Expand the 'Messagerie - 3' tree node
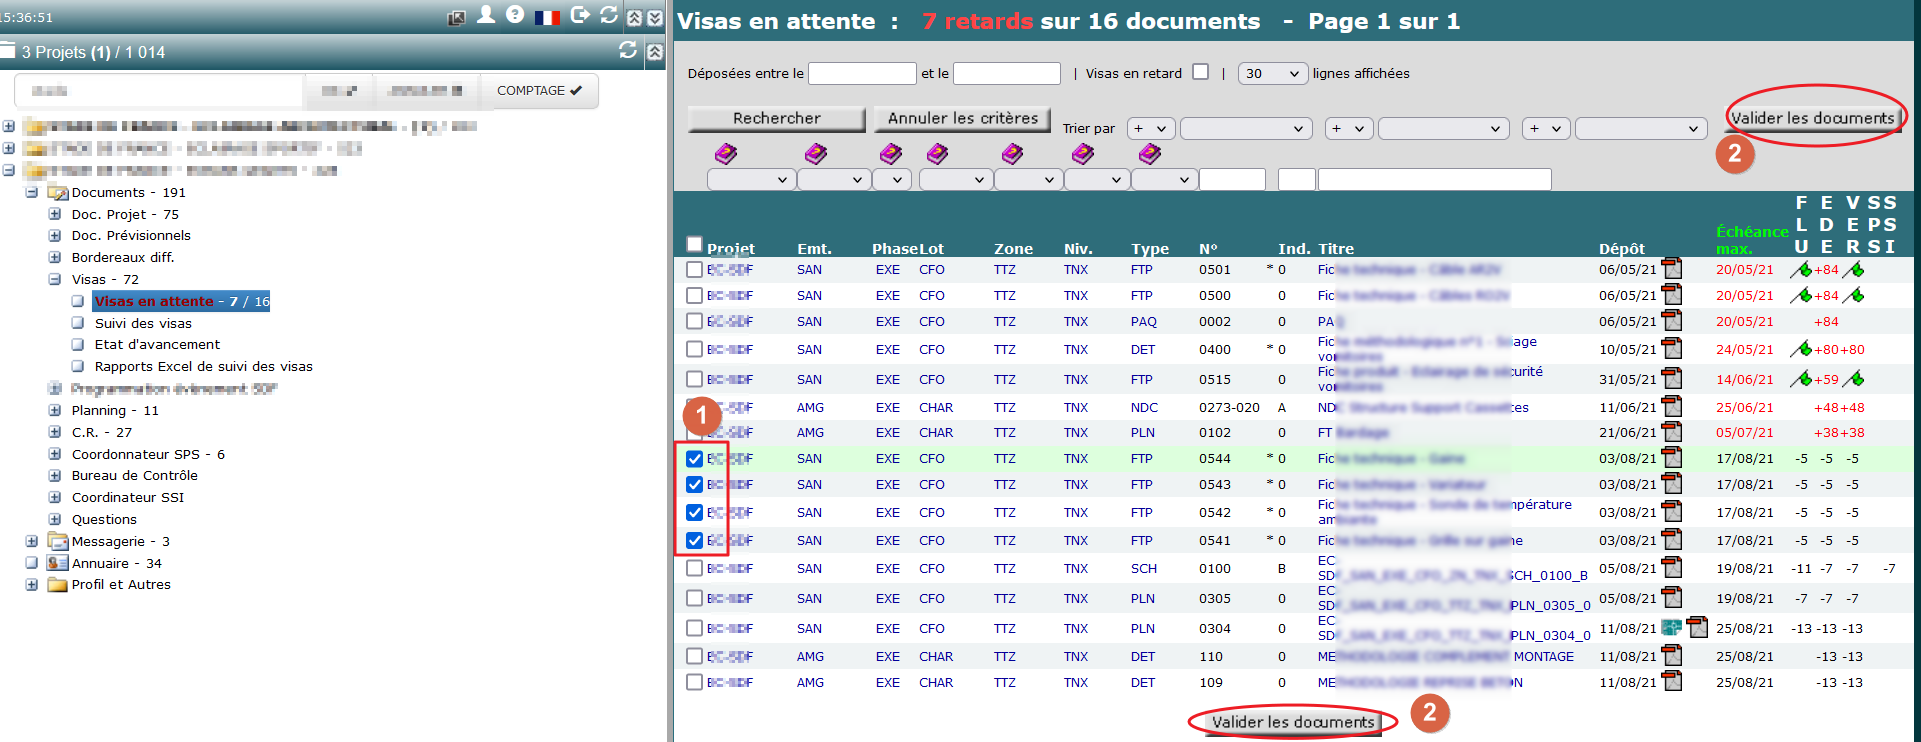This screenshot has height=742, width=1921. click(x=32, y=541)
